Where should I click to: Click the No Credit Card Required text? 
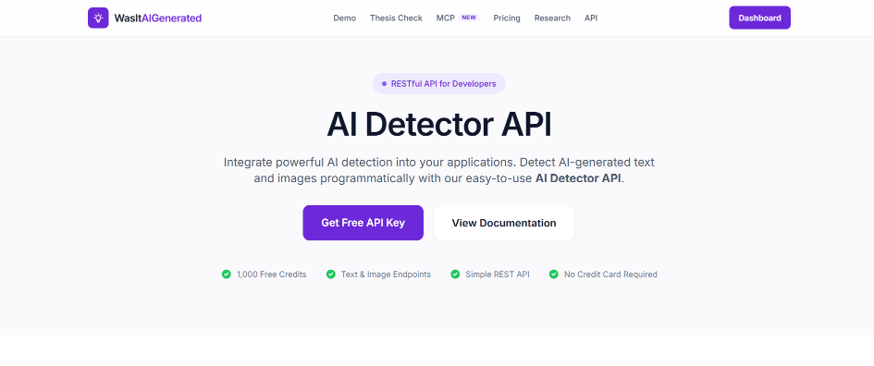(610, 274)
